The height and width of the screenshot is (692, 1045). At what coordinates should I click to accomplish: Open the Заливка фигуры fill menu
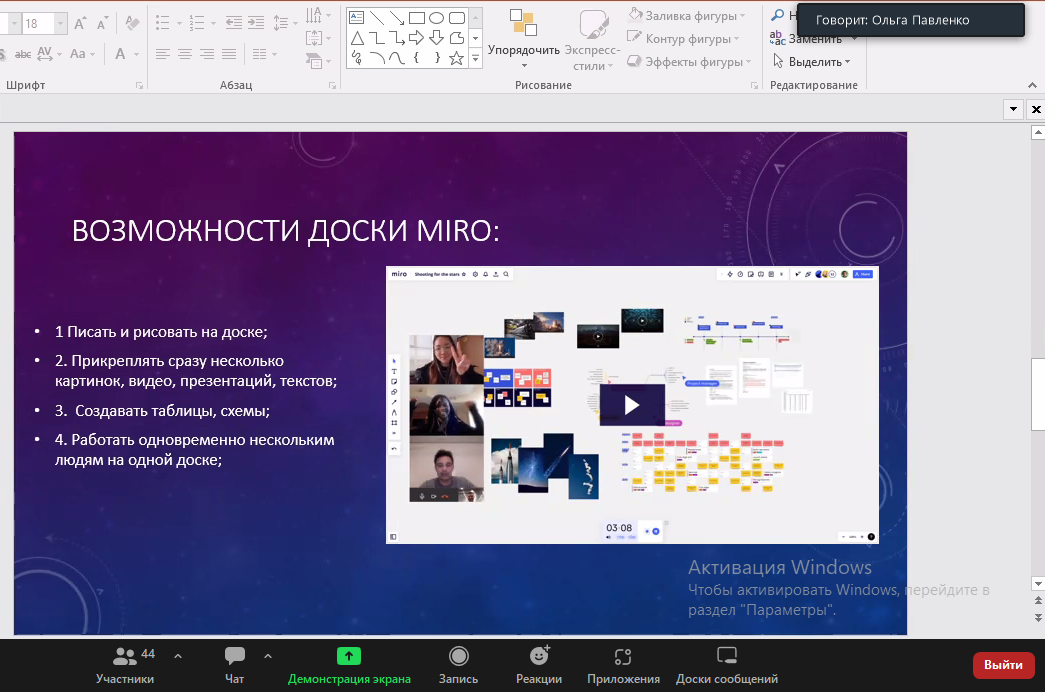[688, 15]
